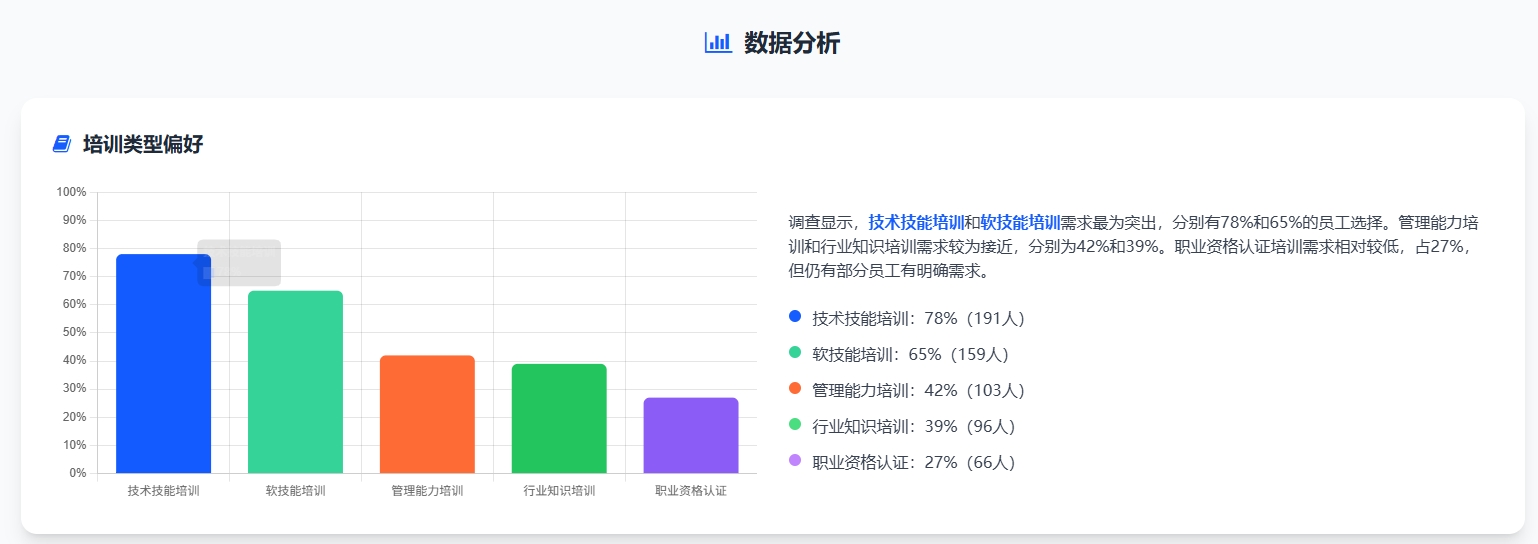
Task: Click the purple 职业资格认证 bar
Action: click(691, 435)
